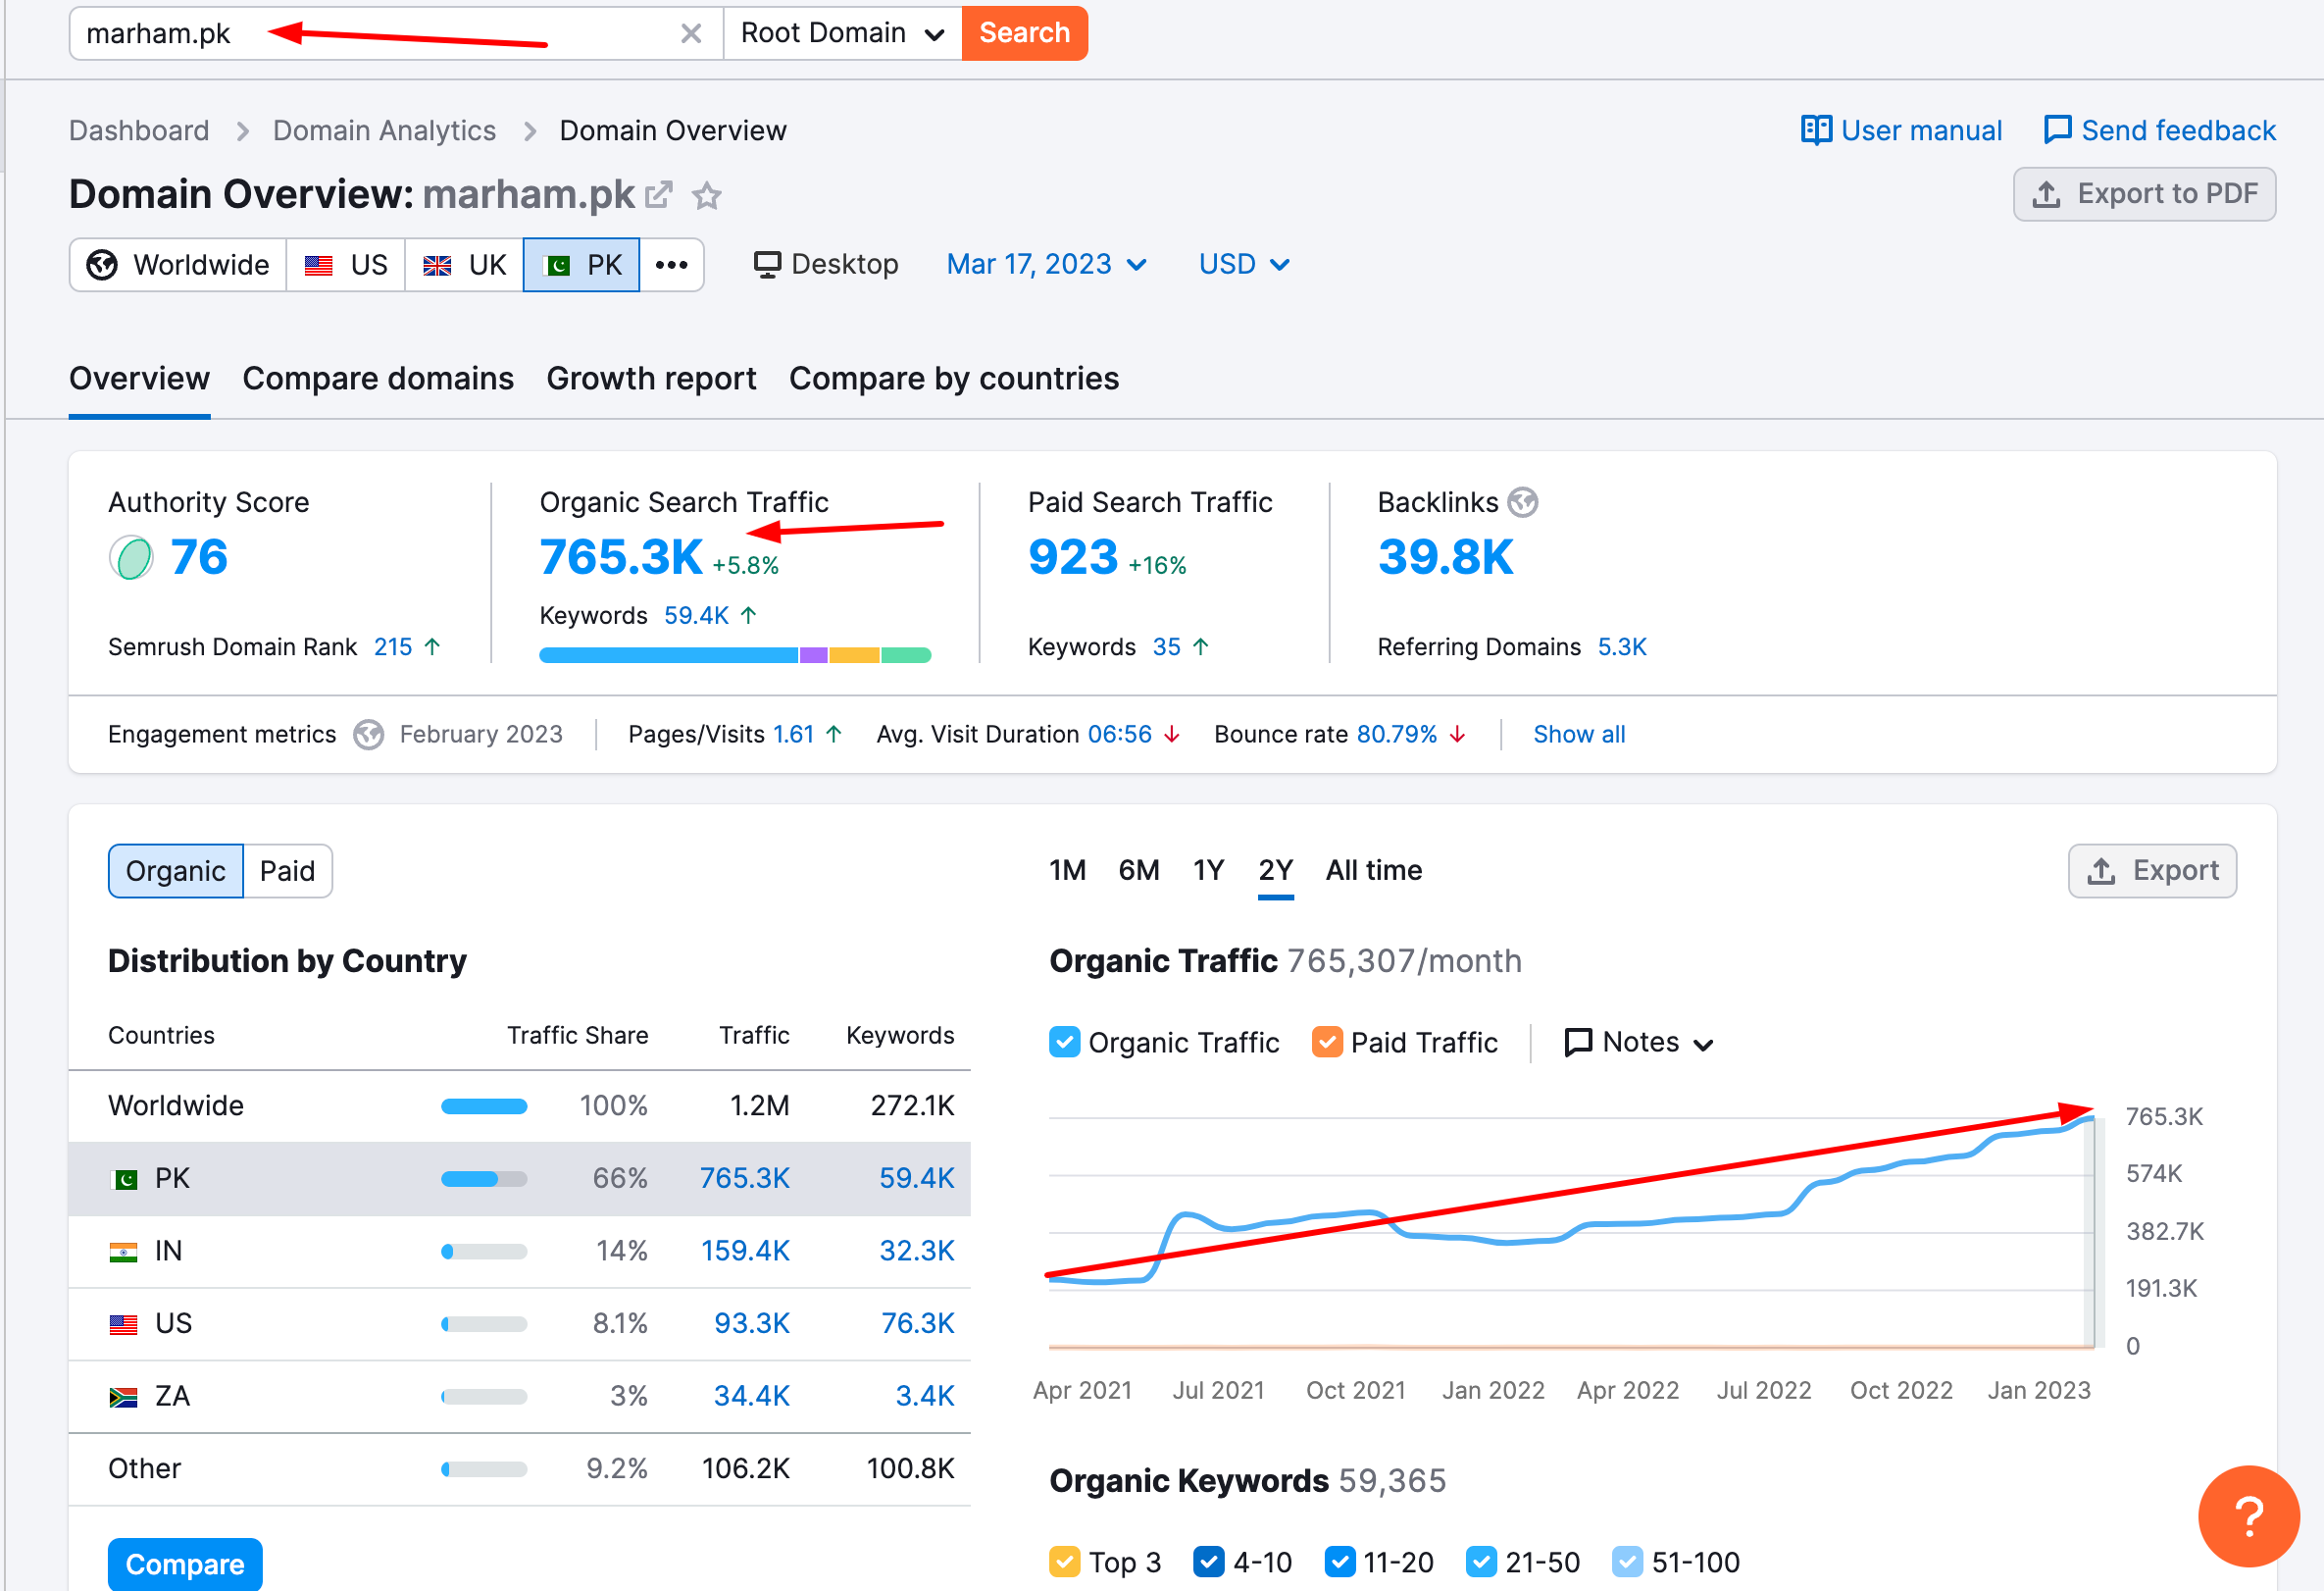Click Referring Domains 5.3K value
The width and height of the screenshot is (2324, 1591).
(x=1621, y=647)
